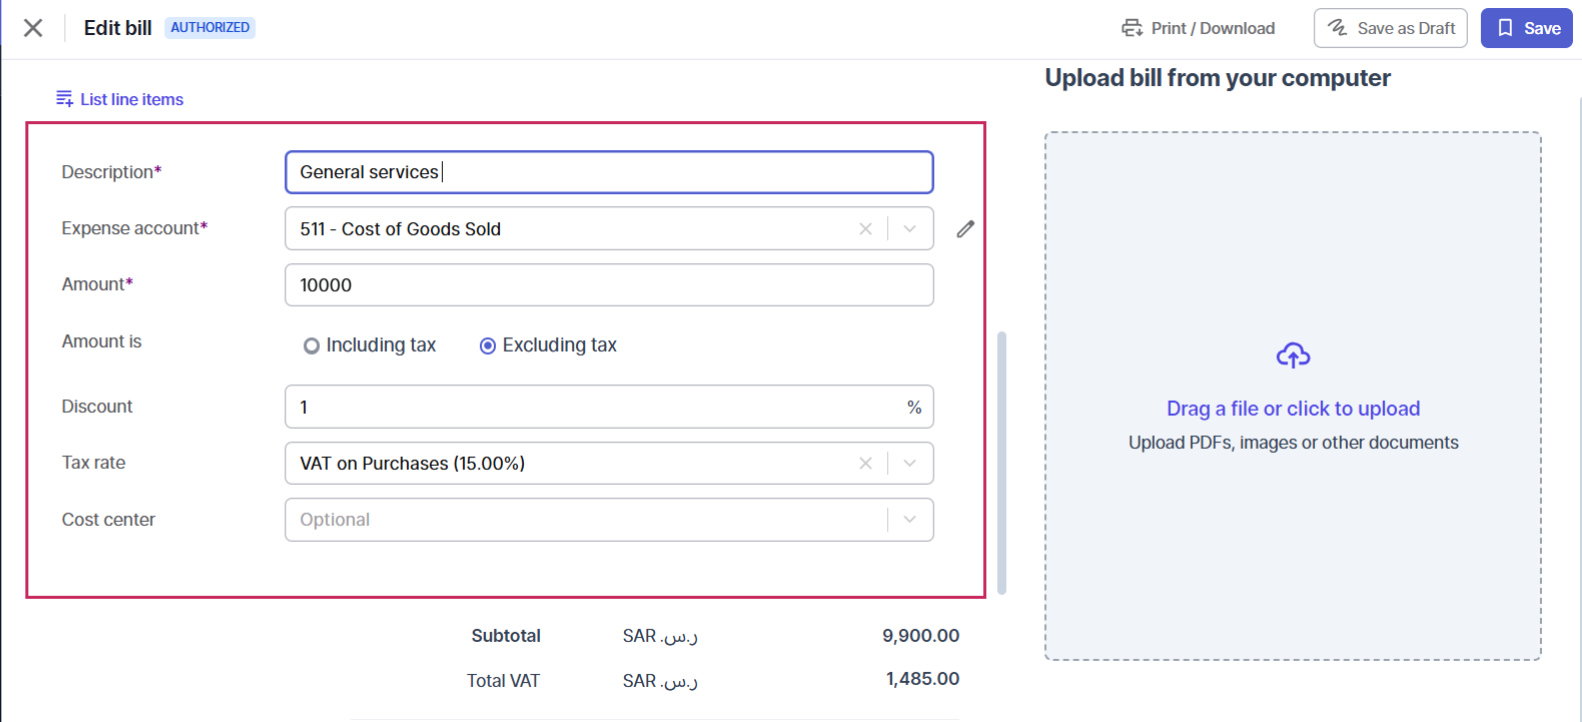1582x722 pixels.
Task: Expand the Expense account dropdown arrow
Action: point(910,229)
